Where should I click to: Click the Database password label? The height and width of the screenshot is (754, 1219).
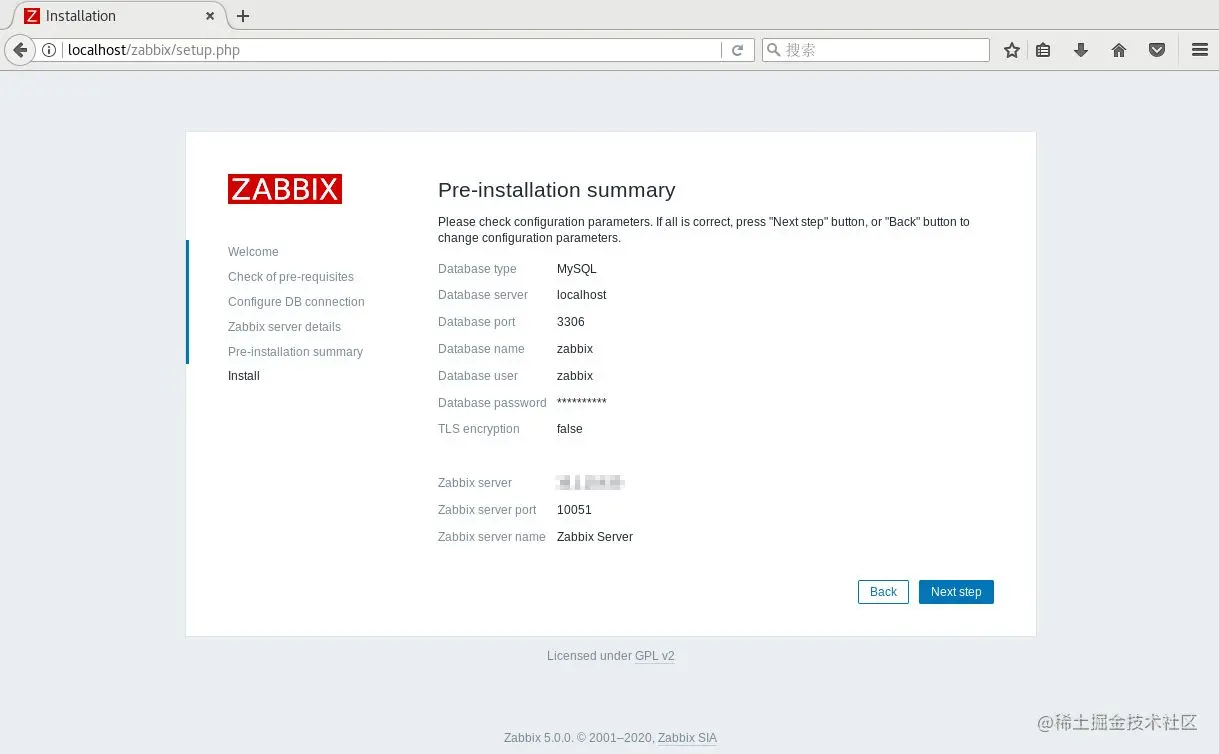click(x=492, y=403)
